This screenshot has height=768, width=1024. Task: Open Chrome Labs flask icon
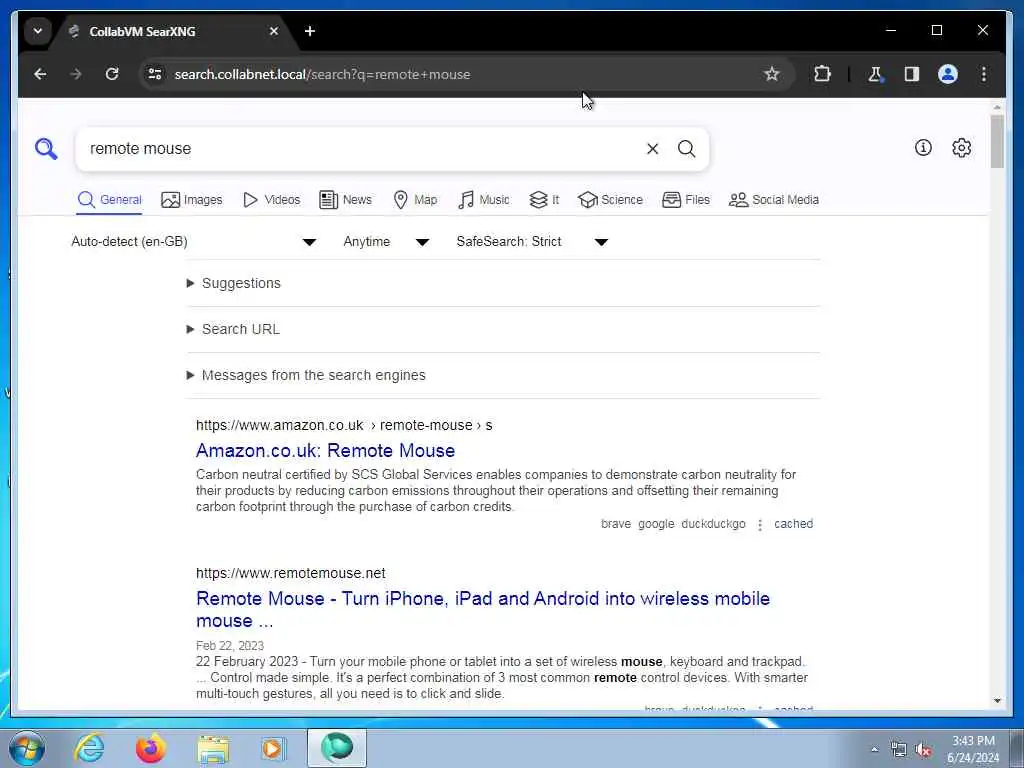tap(875, 74)
